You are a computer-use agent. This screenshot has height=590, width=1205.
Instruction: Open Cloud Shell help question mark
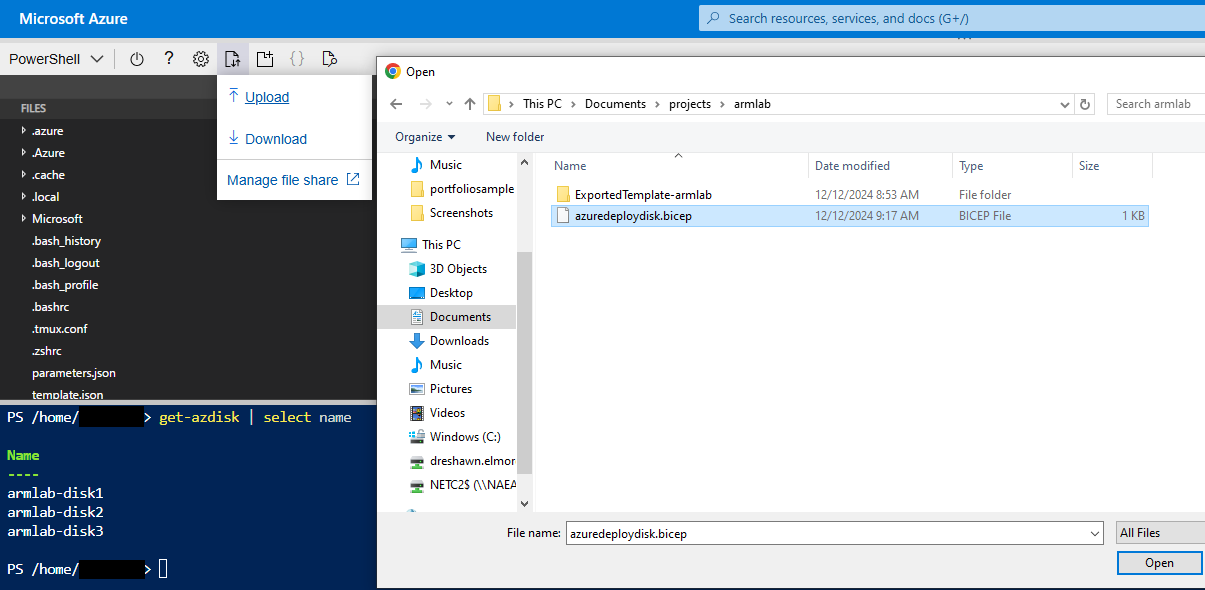click(x=169, y=59)
